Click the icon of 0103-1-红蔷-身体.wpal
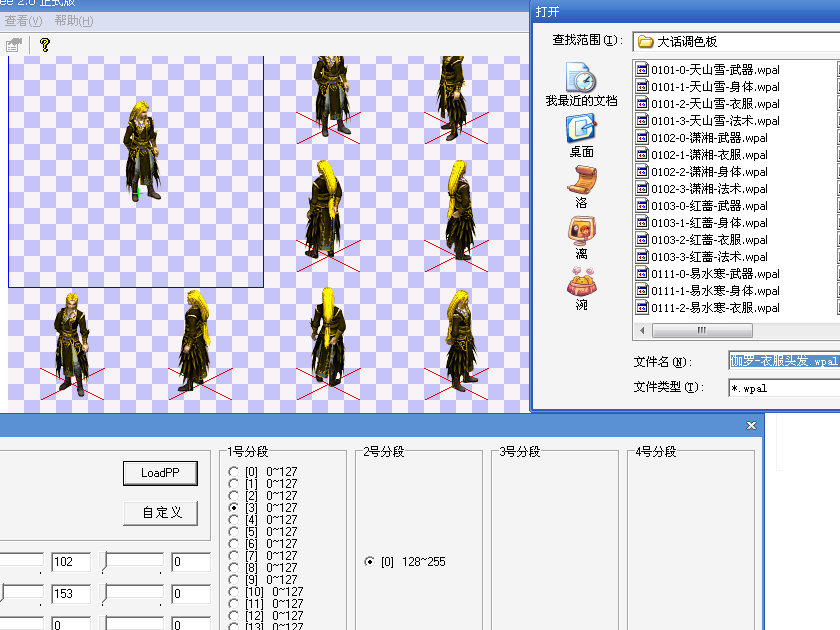 tap(642, 222)
